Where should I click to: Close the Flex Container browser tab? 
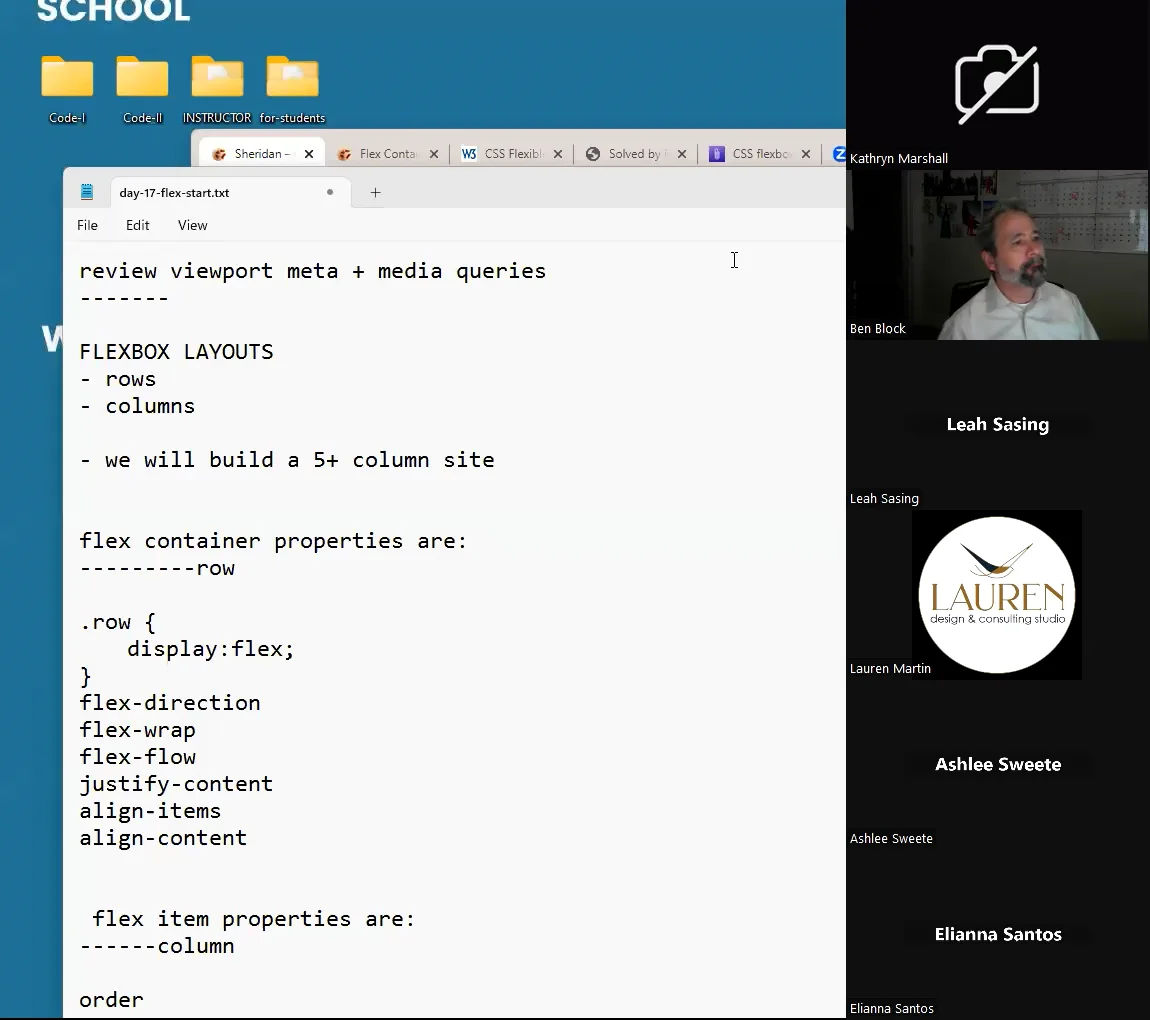[x=433, y=154]
